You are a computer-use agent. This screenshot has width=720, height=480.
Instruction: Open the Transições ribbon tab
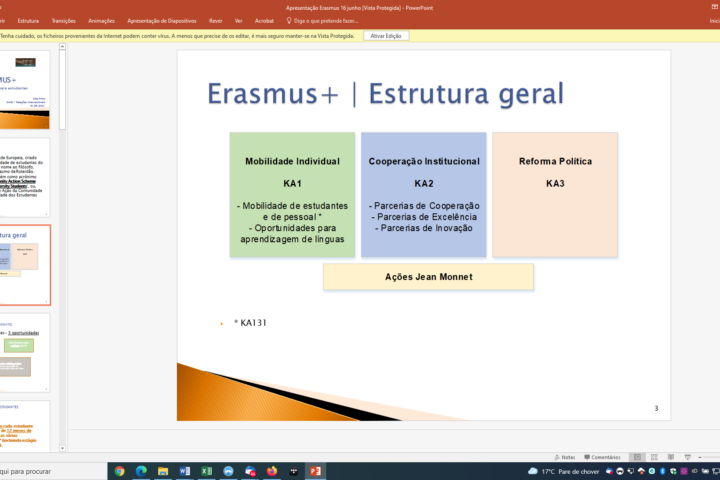pos(63,21)
